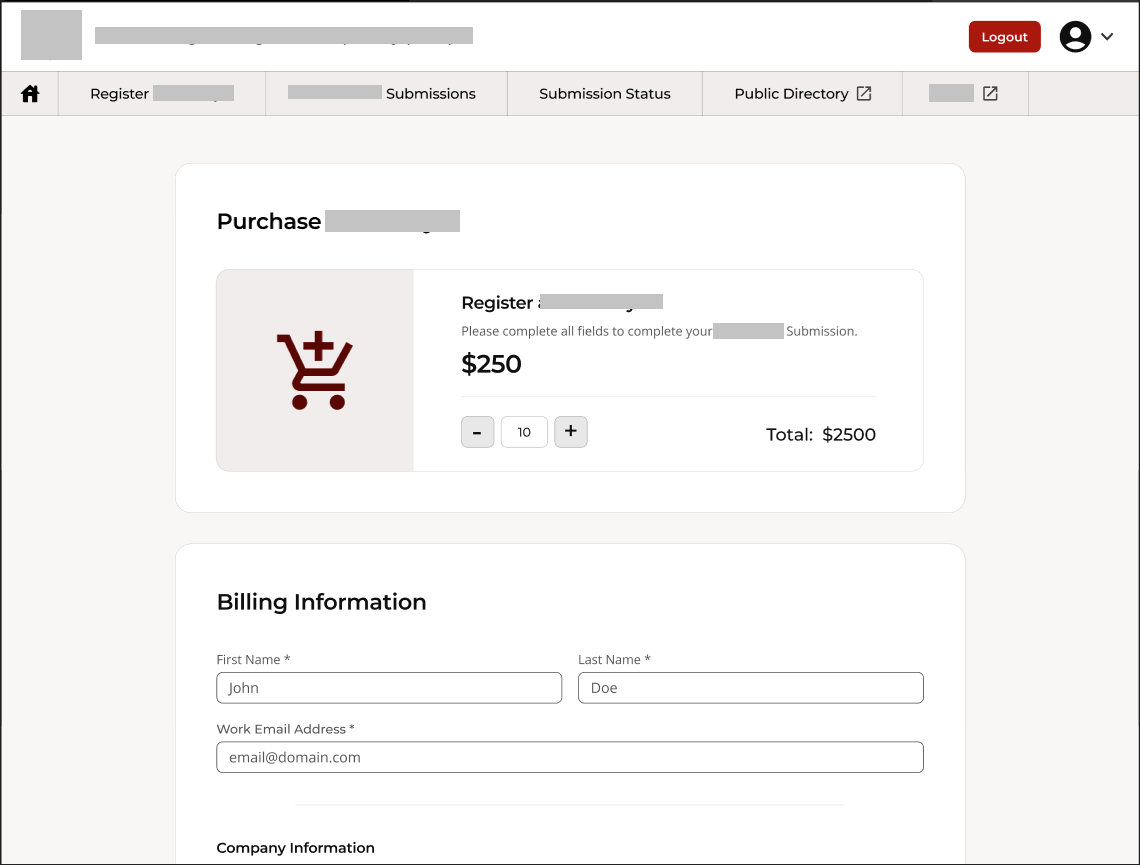Increase quantity with the plus button

570,431
